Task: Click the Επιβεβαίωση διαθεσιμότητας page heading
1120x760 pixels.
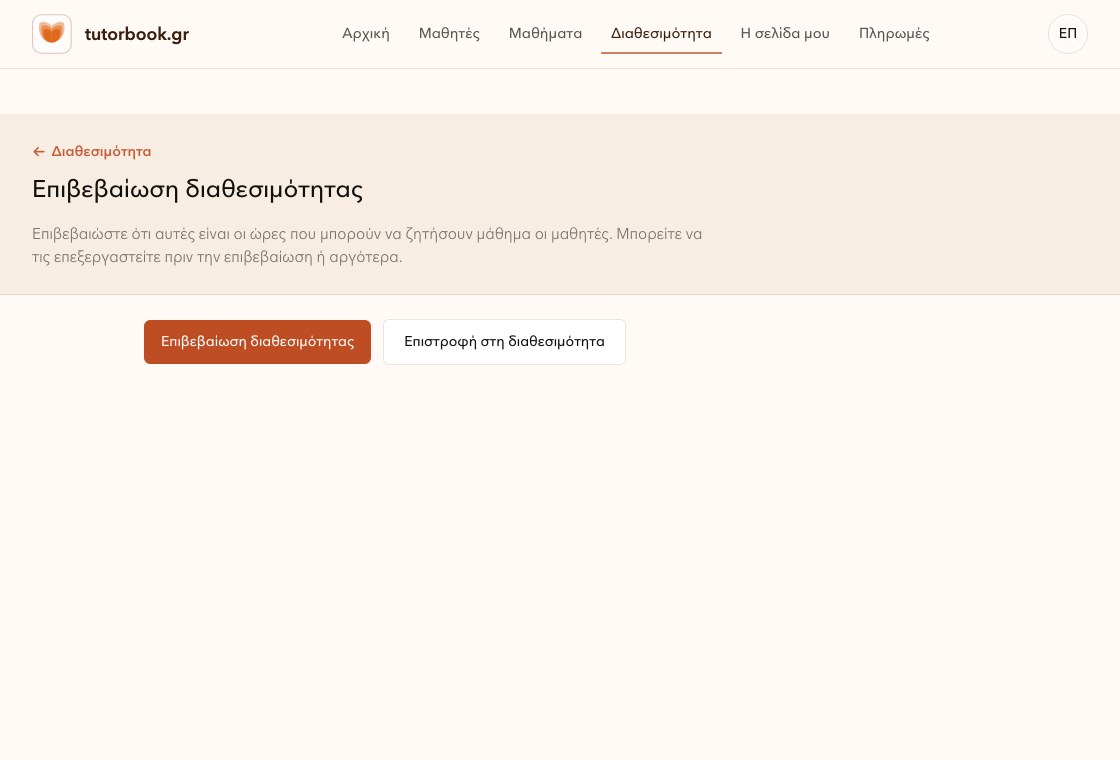Action: [x=198, y=189]
